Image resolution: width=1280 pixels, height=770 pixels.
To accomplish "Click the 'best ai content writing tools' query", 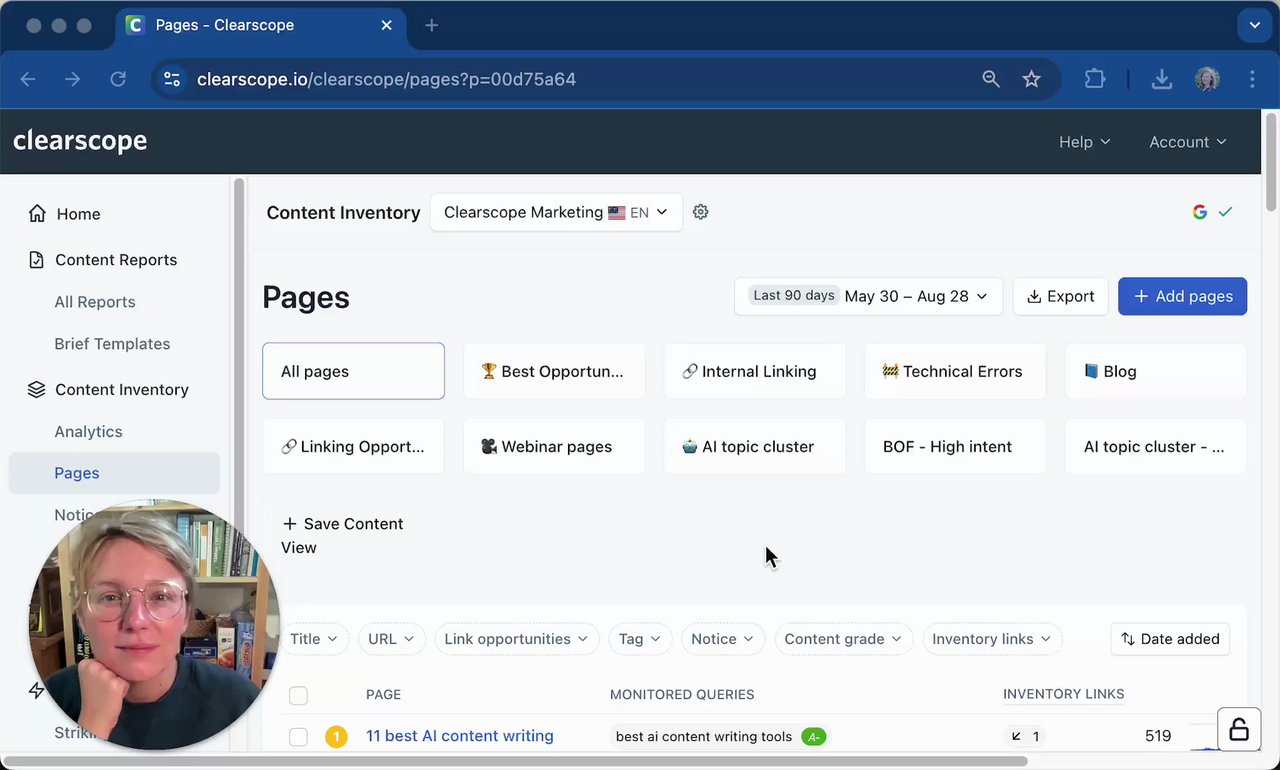I will pyautogui.click(x=704, y=737).
